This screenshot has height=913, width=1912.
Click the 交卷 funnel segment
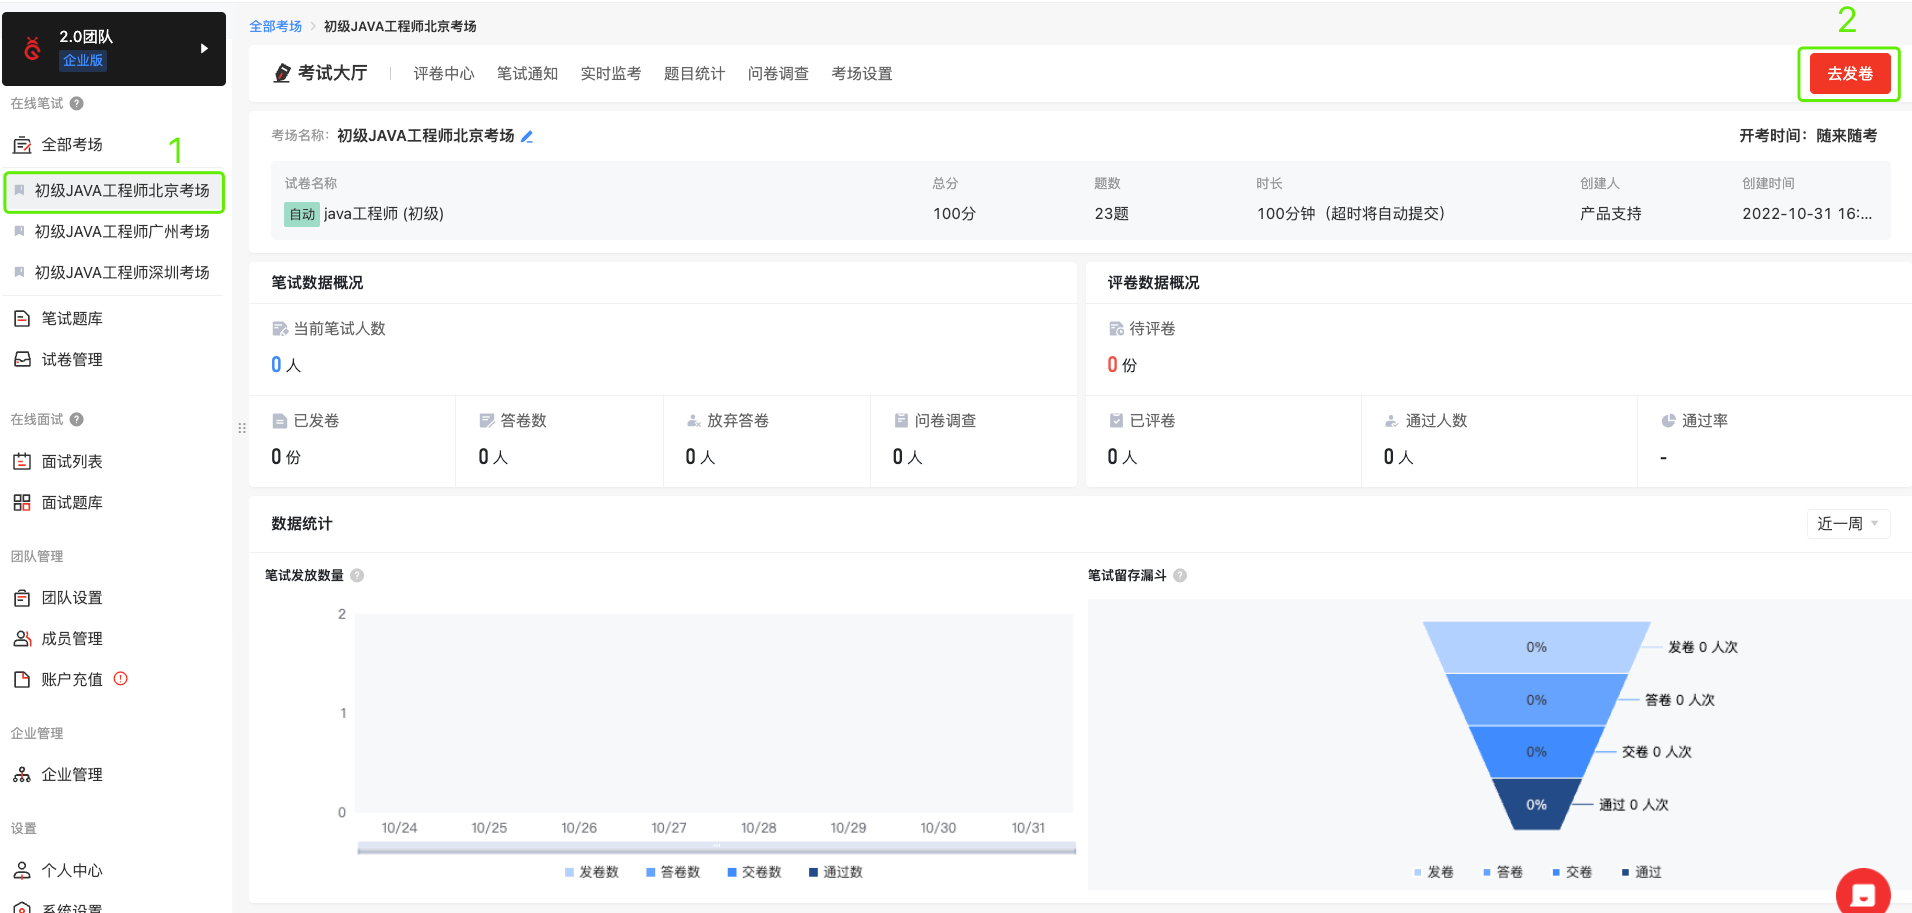coord(1536,752)
